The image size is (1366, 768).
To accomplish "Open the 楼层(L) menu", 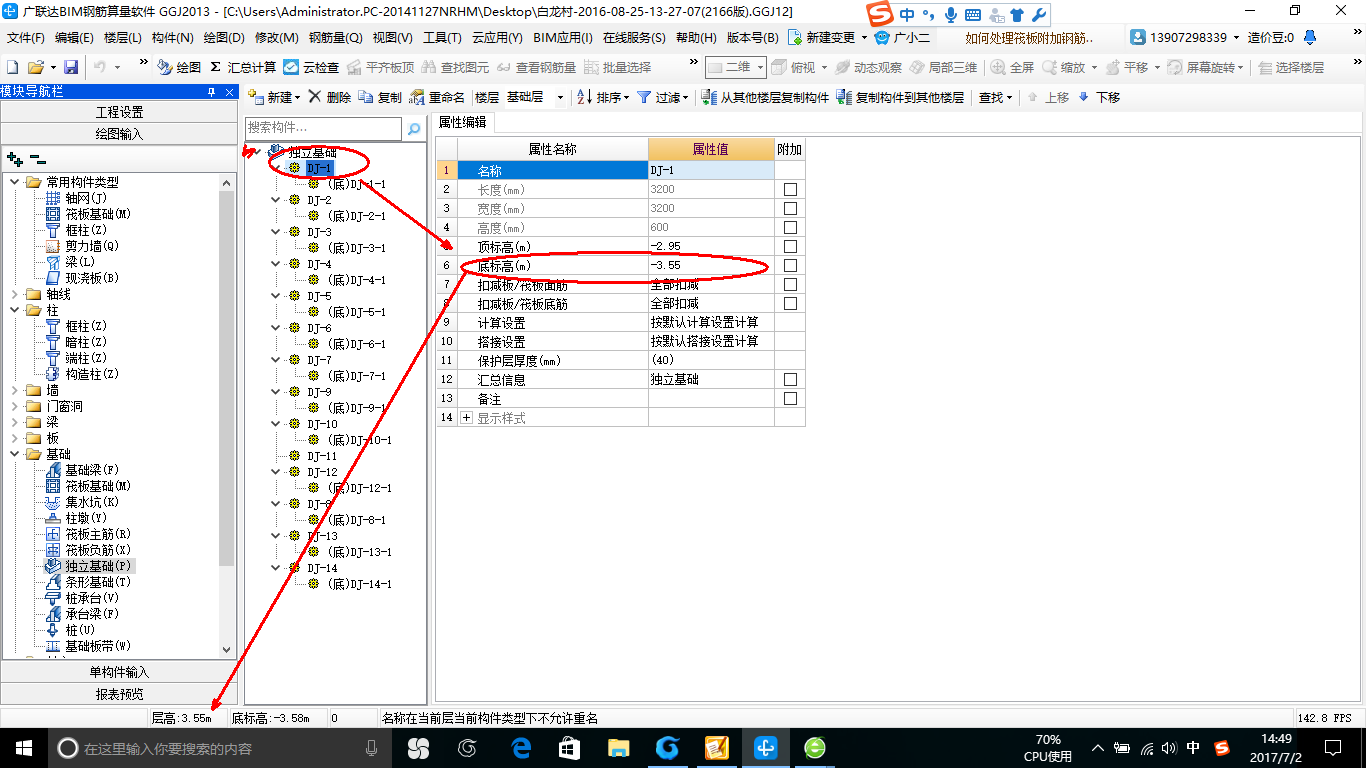I will 123,37.
